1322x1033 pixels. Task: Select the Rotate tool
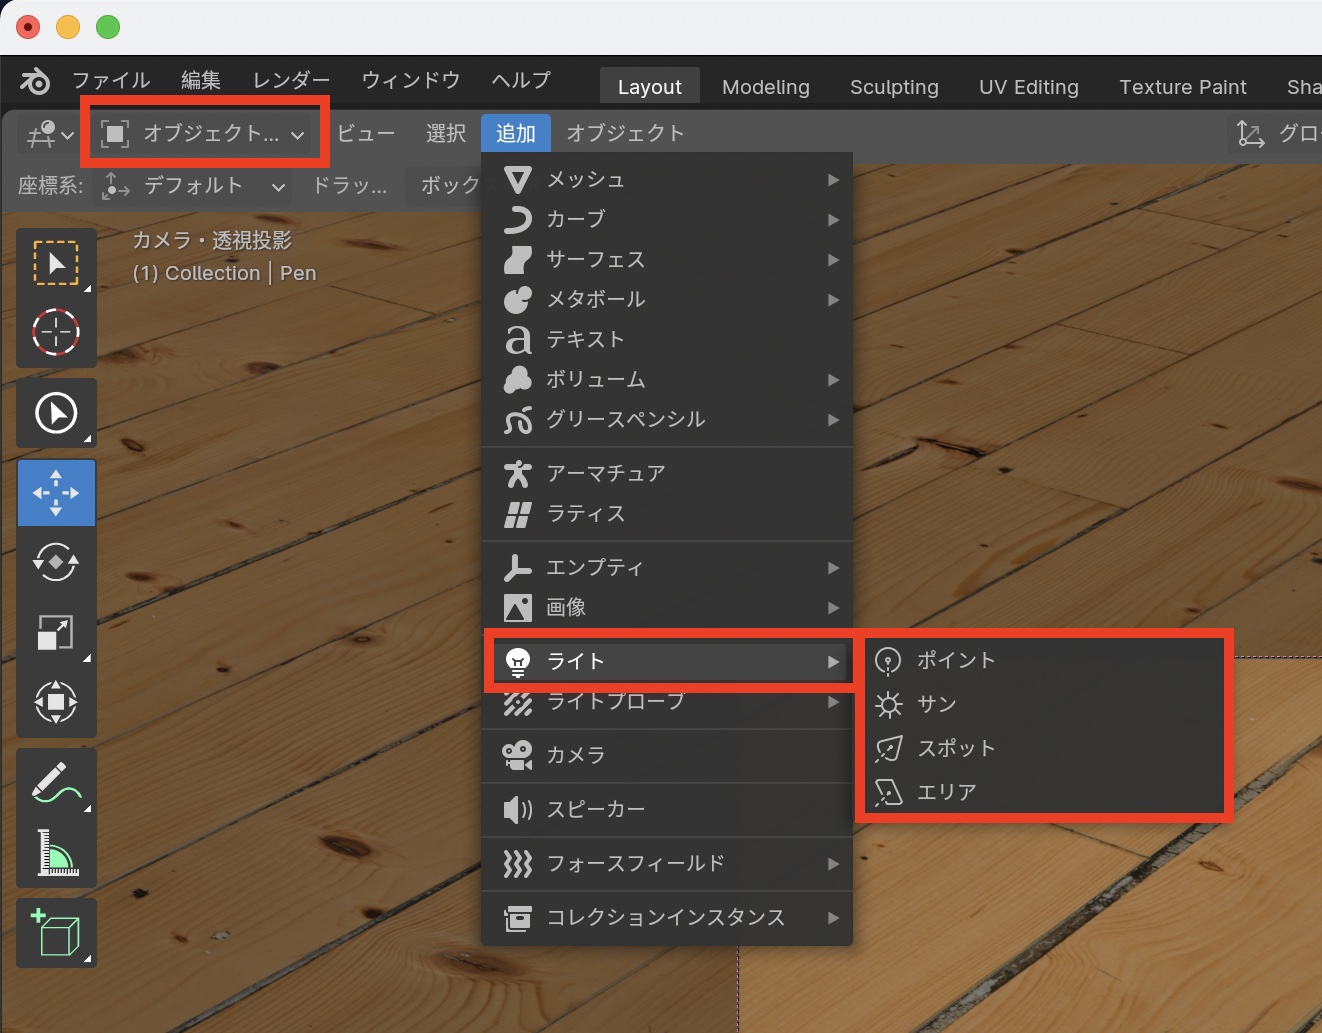coord(56,562)
